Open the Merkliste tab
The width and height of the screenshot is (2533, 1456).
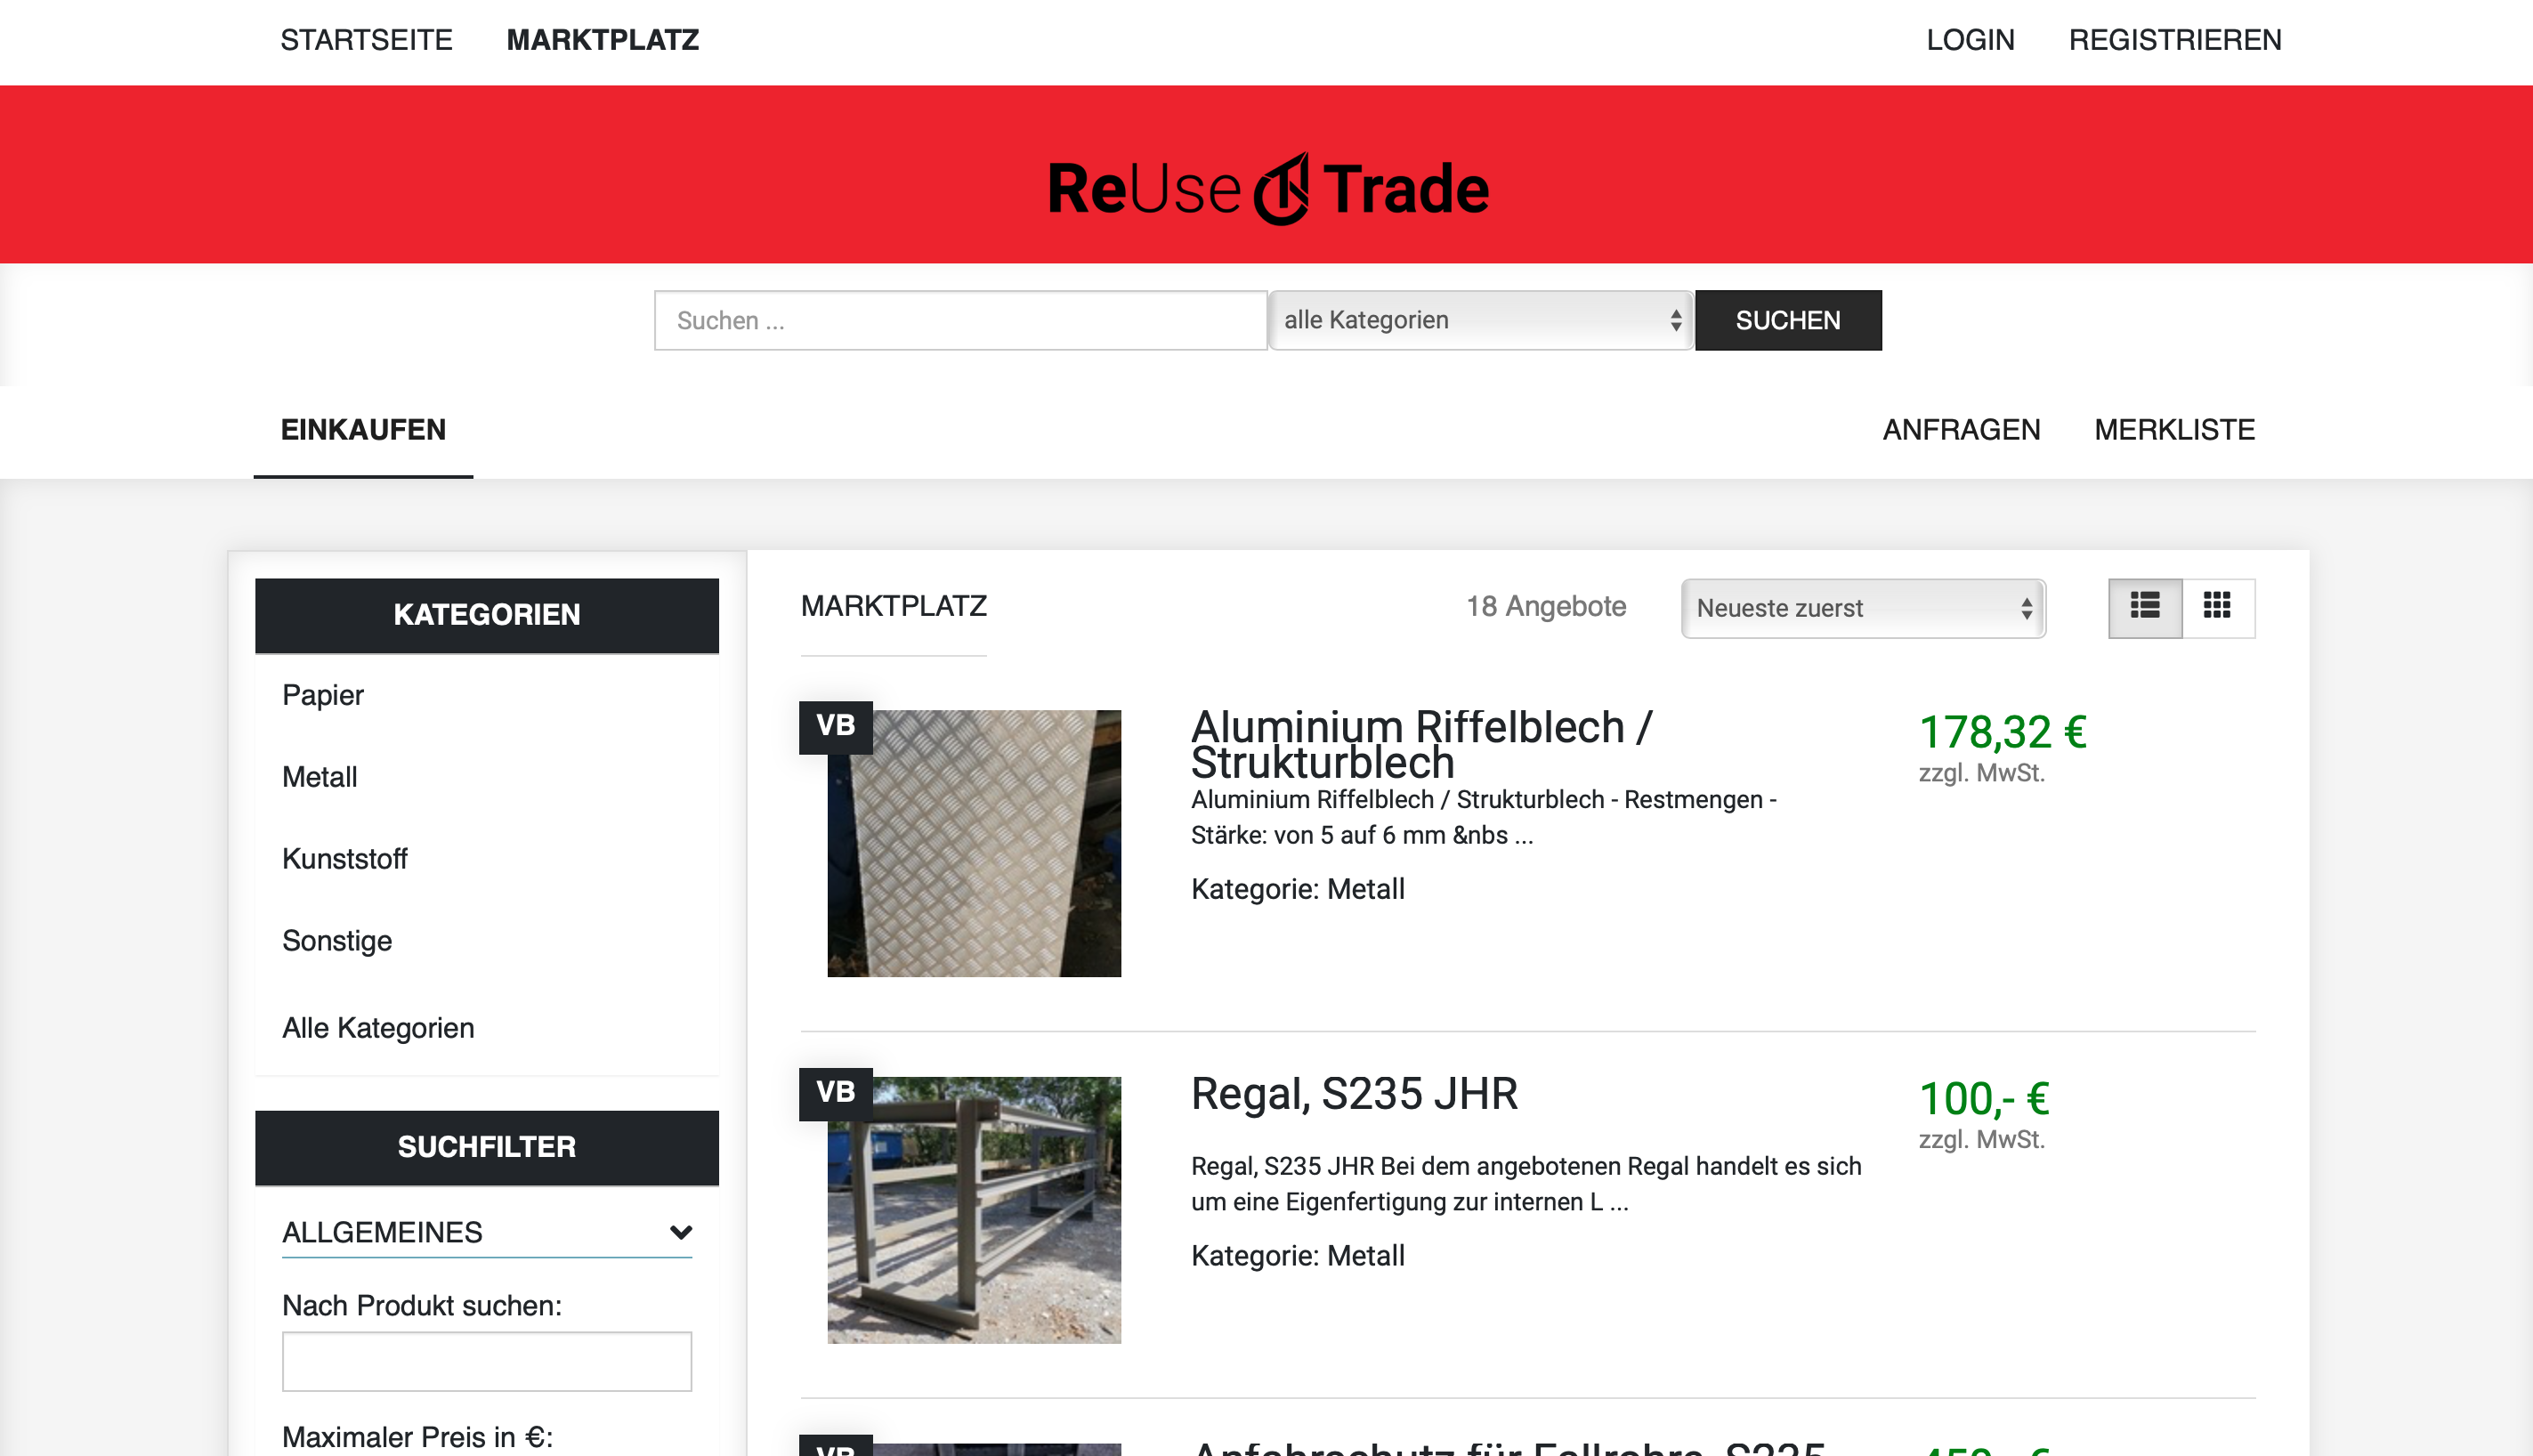click(x=2174, y=430)
